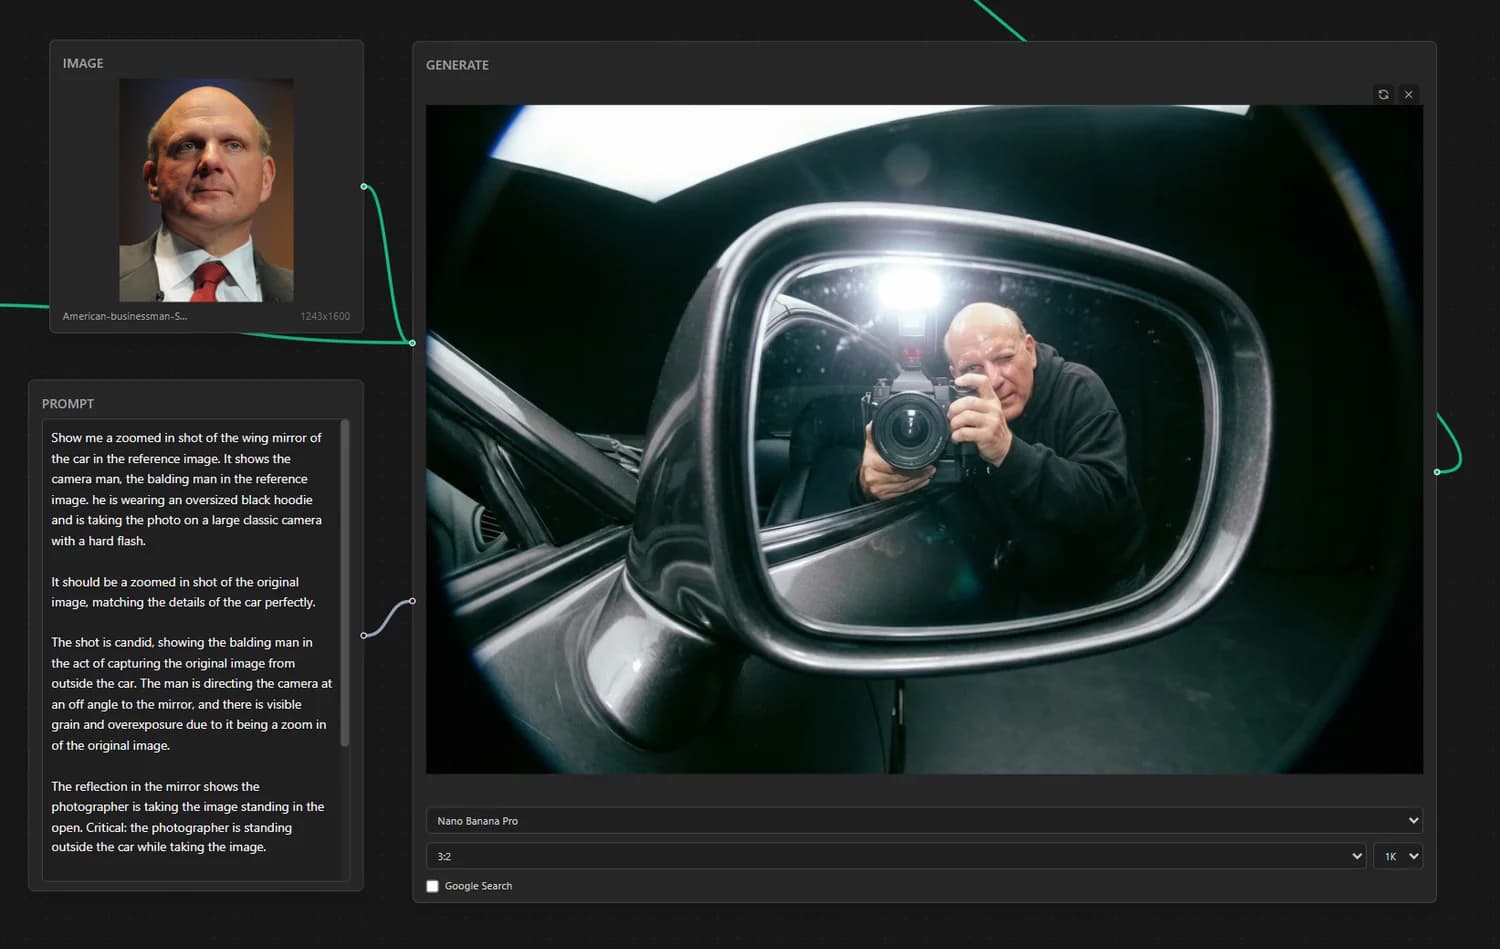Click the GENERATE node's image input port
Viewport: 1500px width, 949px height.
412,343
